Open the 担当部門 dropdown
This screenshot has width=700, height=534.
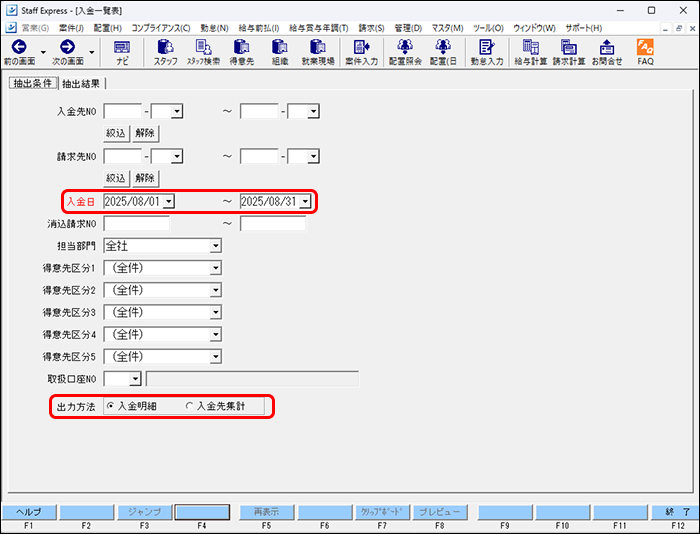216,246
